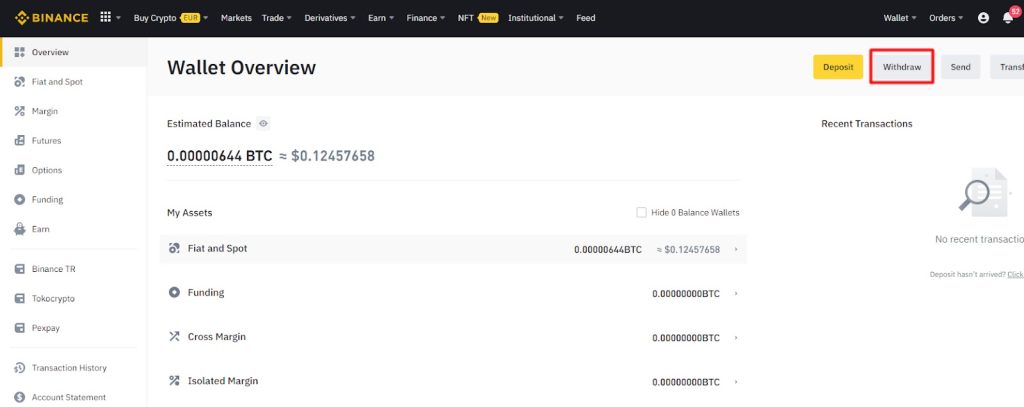This screenshot has height=407, width=1024.
Task: Open NFT New menu item
Action: 477,18
